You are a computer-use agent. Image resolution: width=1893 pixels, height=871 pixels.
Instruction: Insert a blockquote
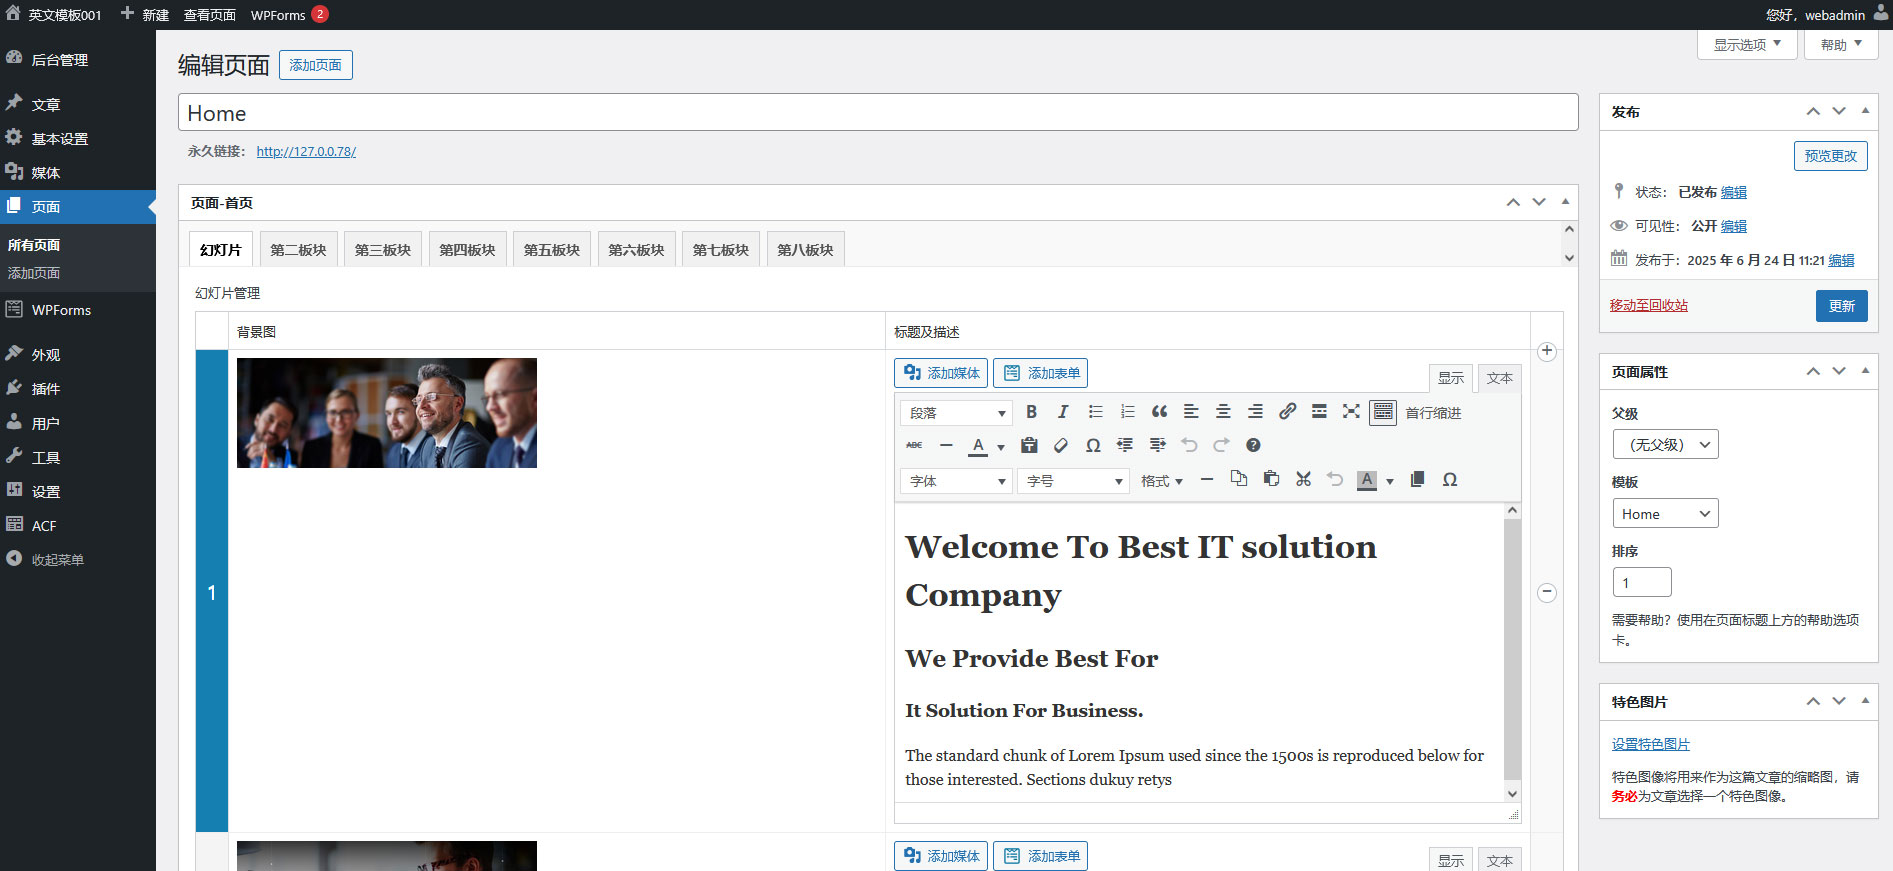point(1159,412)
